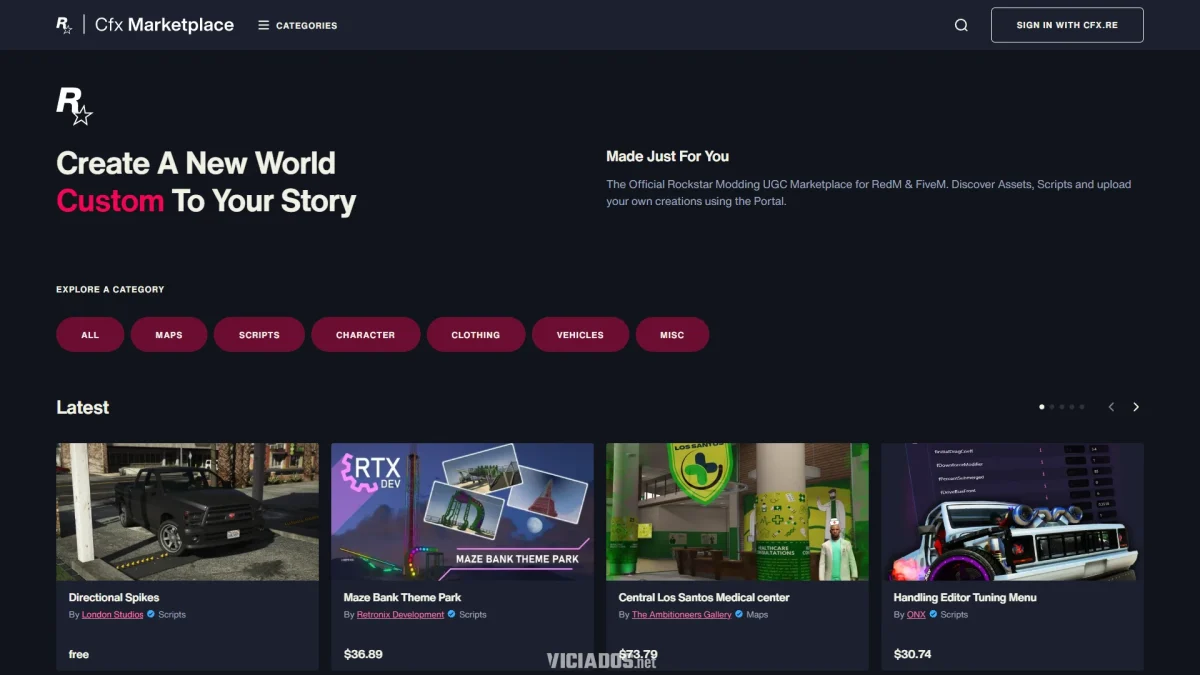Switch to the CLOTHING category filter
This screenshot has height=675, width=1200.
pos(476,334)
